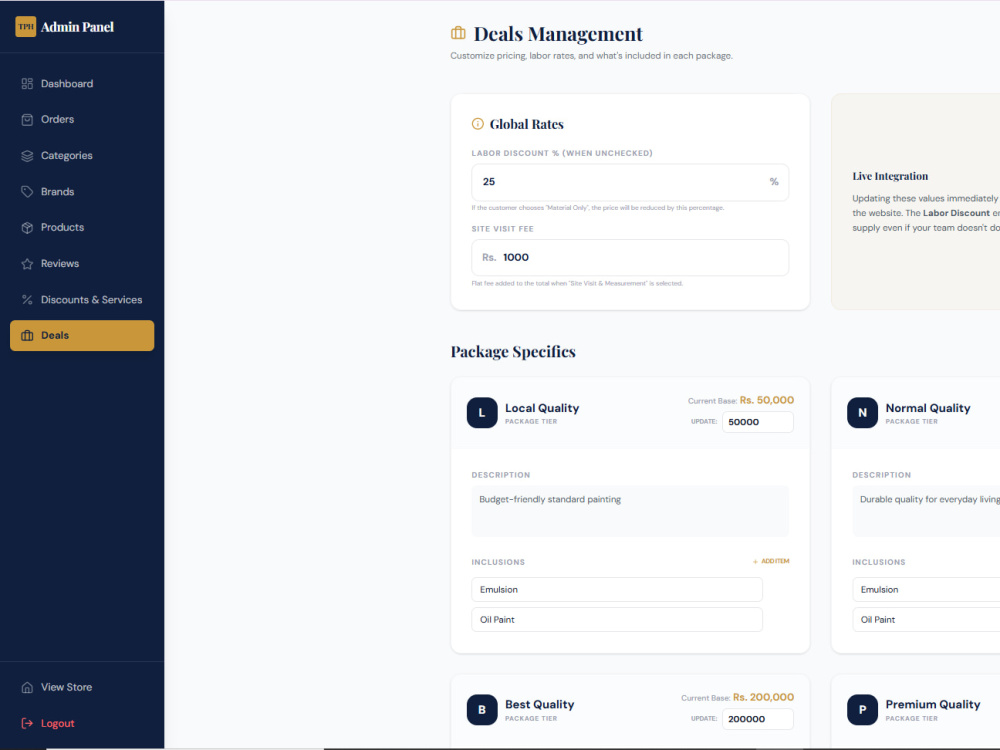Edit Local Quality Oil Paint inclusion field
Screen dimensions: 1000x750
(617, 619)
